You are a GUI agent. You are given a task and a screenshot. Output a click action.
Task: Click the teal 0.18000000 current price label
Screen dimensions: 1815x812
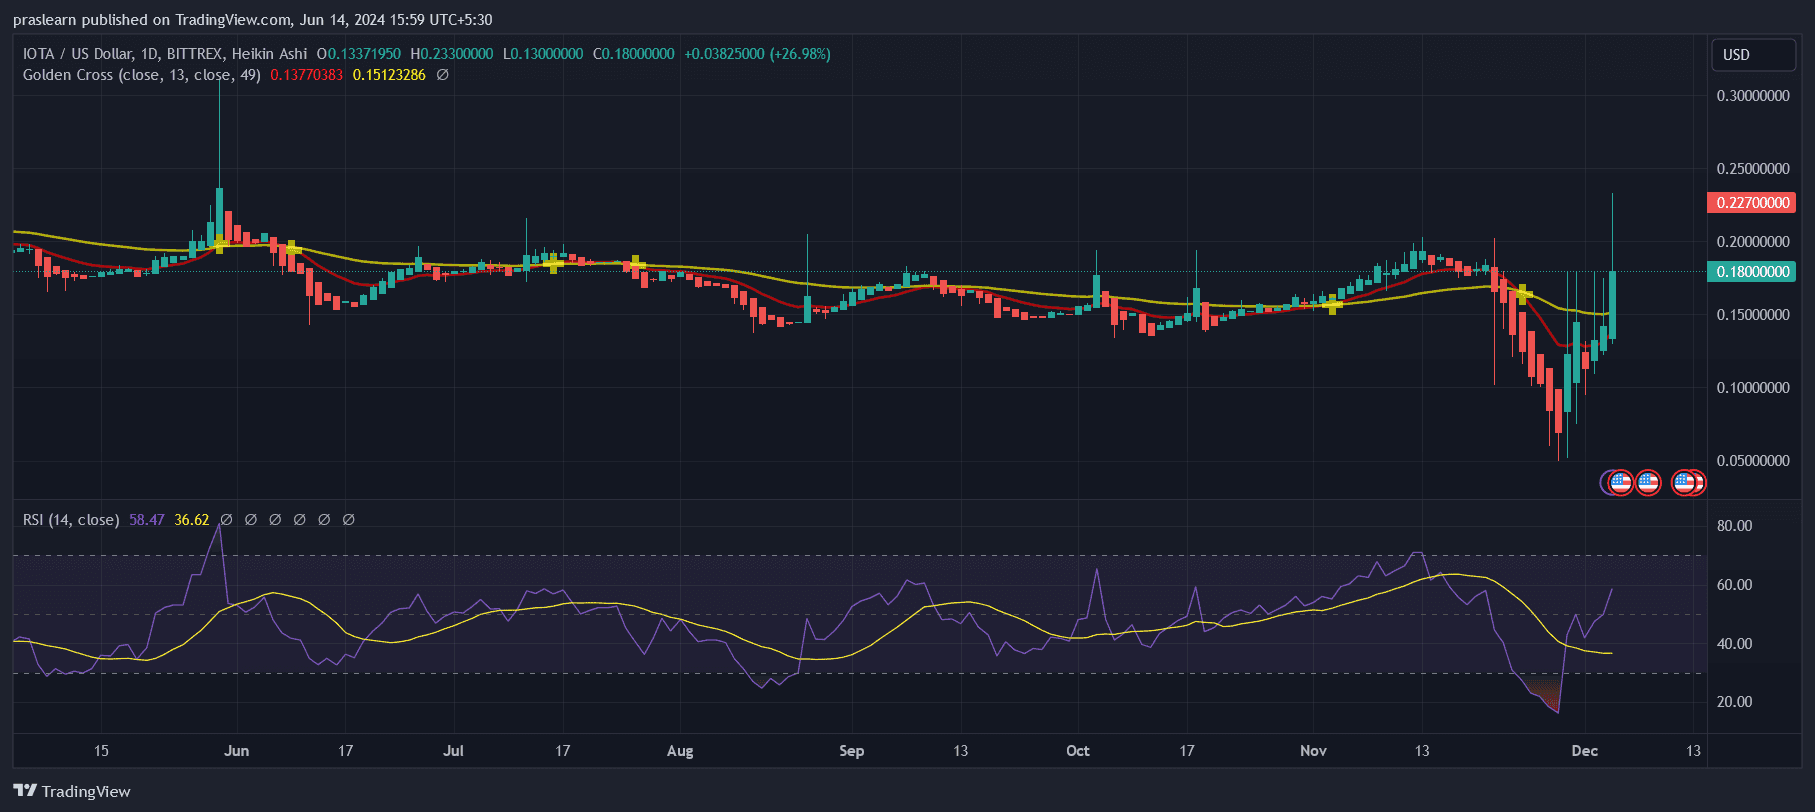click(x=1753, y=272)
